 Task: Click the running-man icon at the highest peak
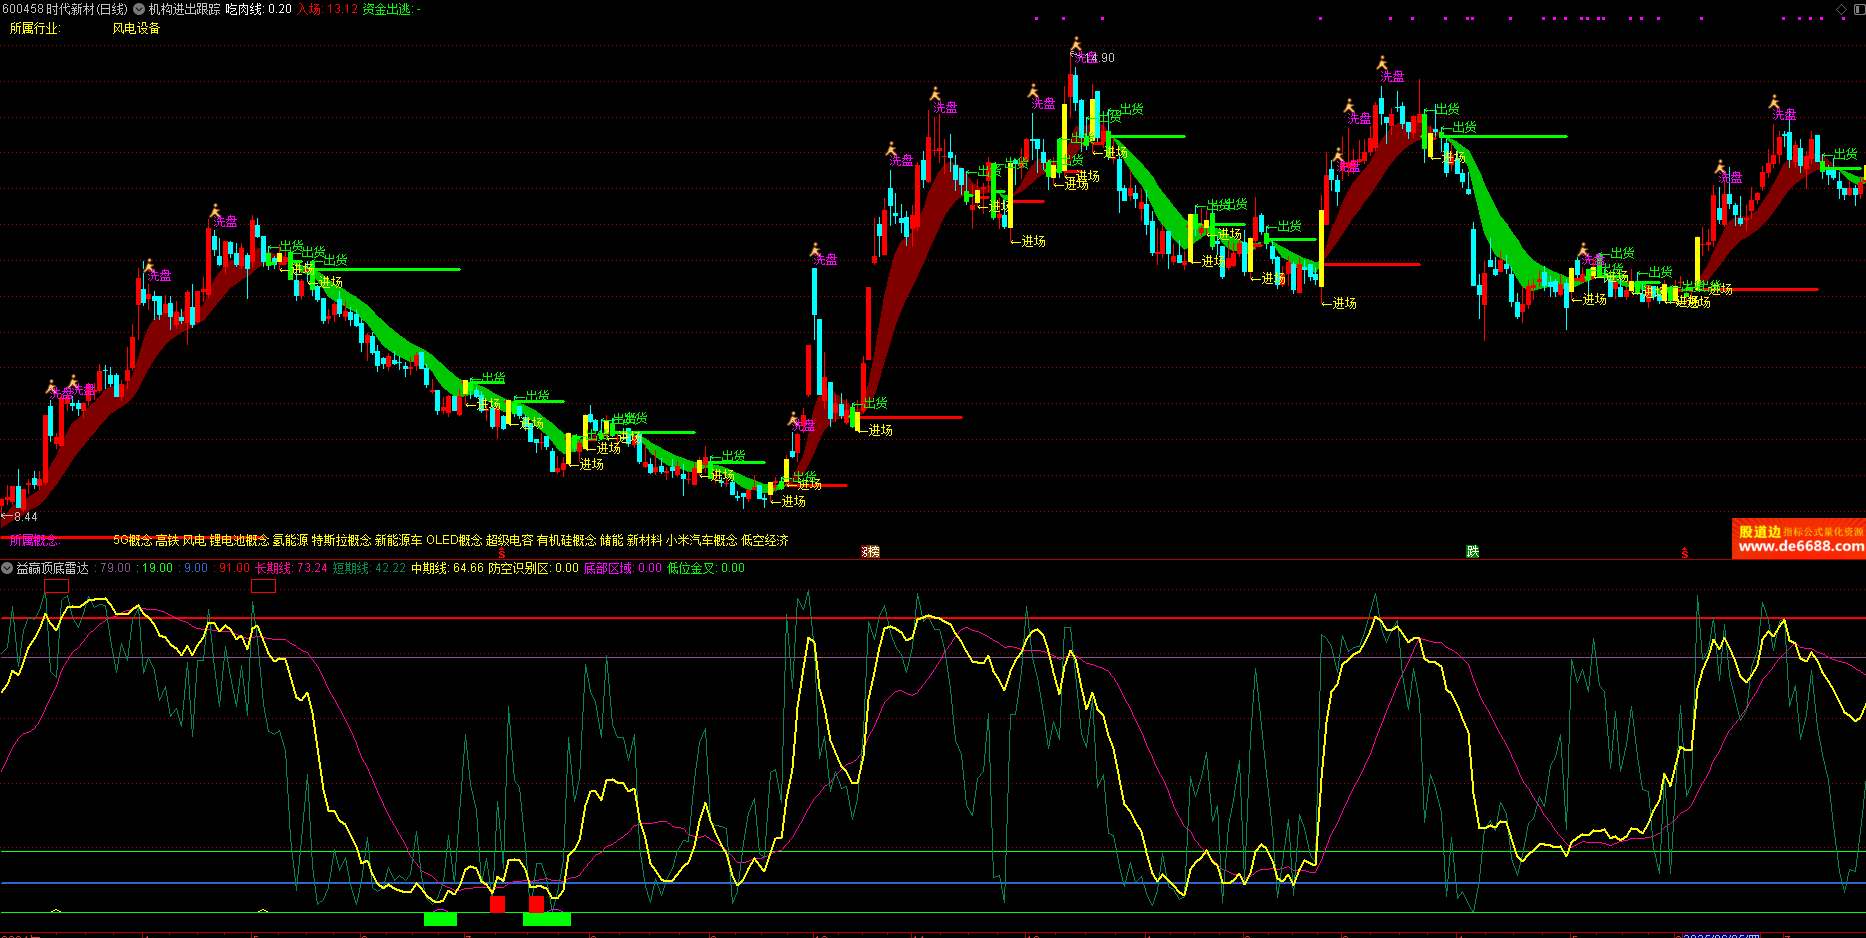click(x=1076, y=44)
